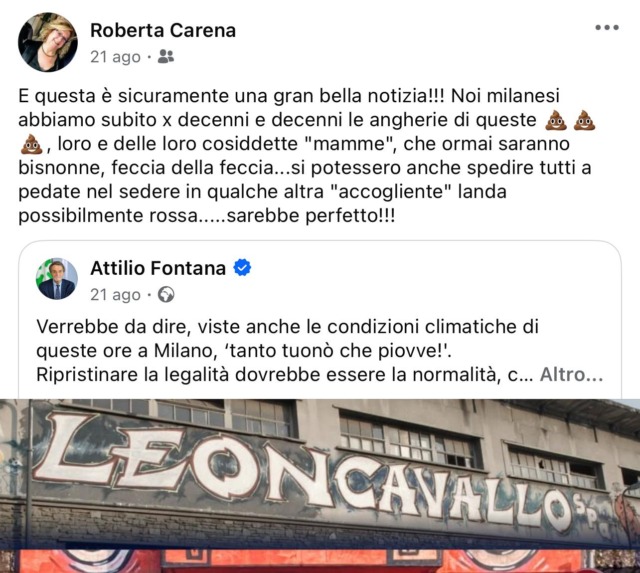Viewport: 640px width, 573px height.
Task: Expand the shared post with "Altro..."
Action: point(571,374)
